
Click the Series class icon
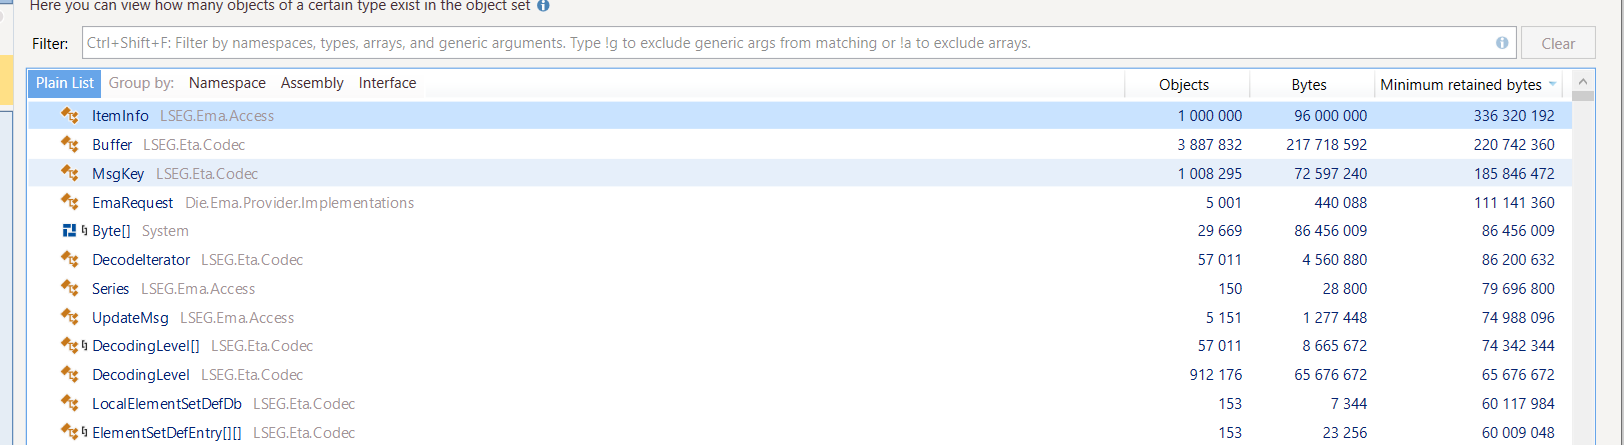tap(70, 288)
